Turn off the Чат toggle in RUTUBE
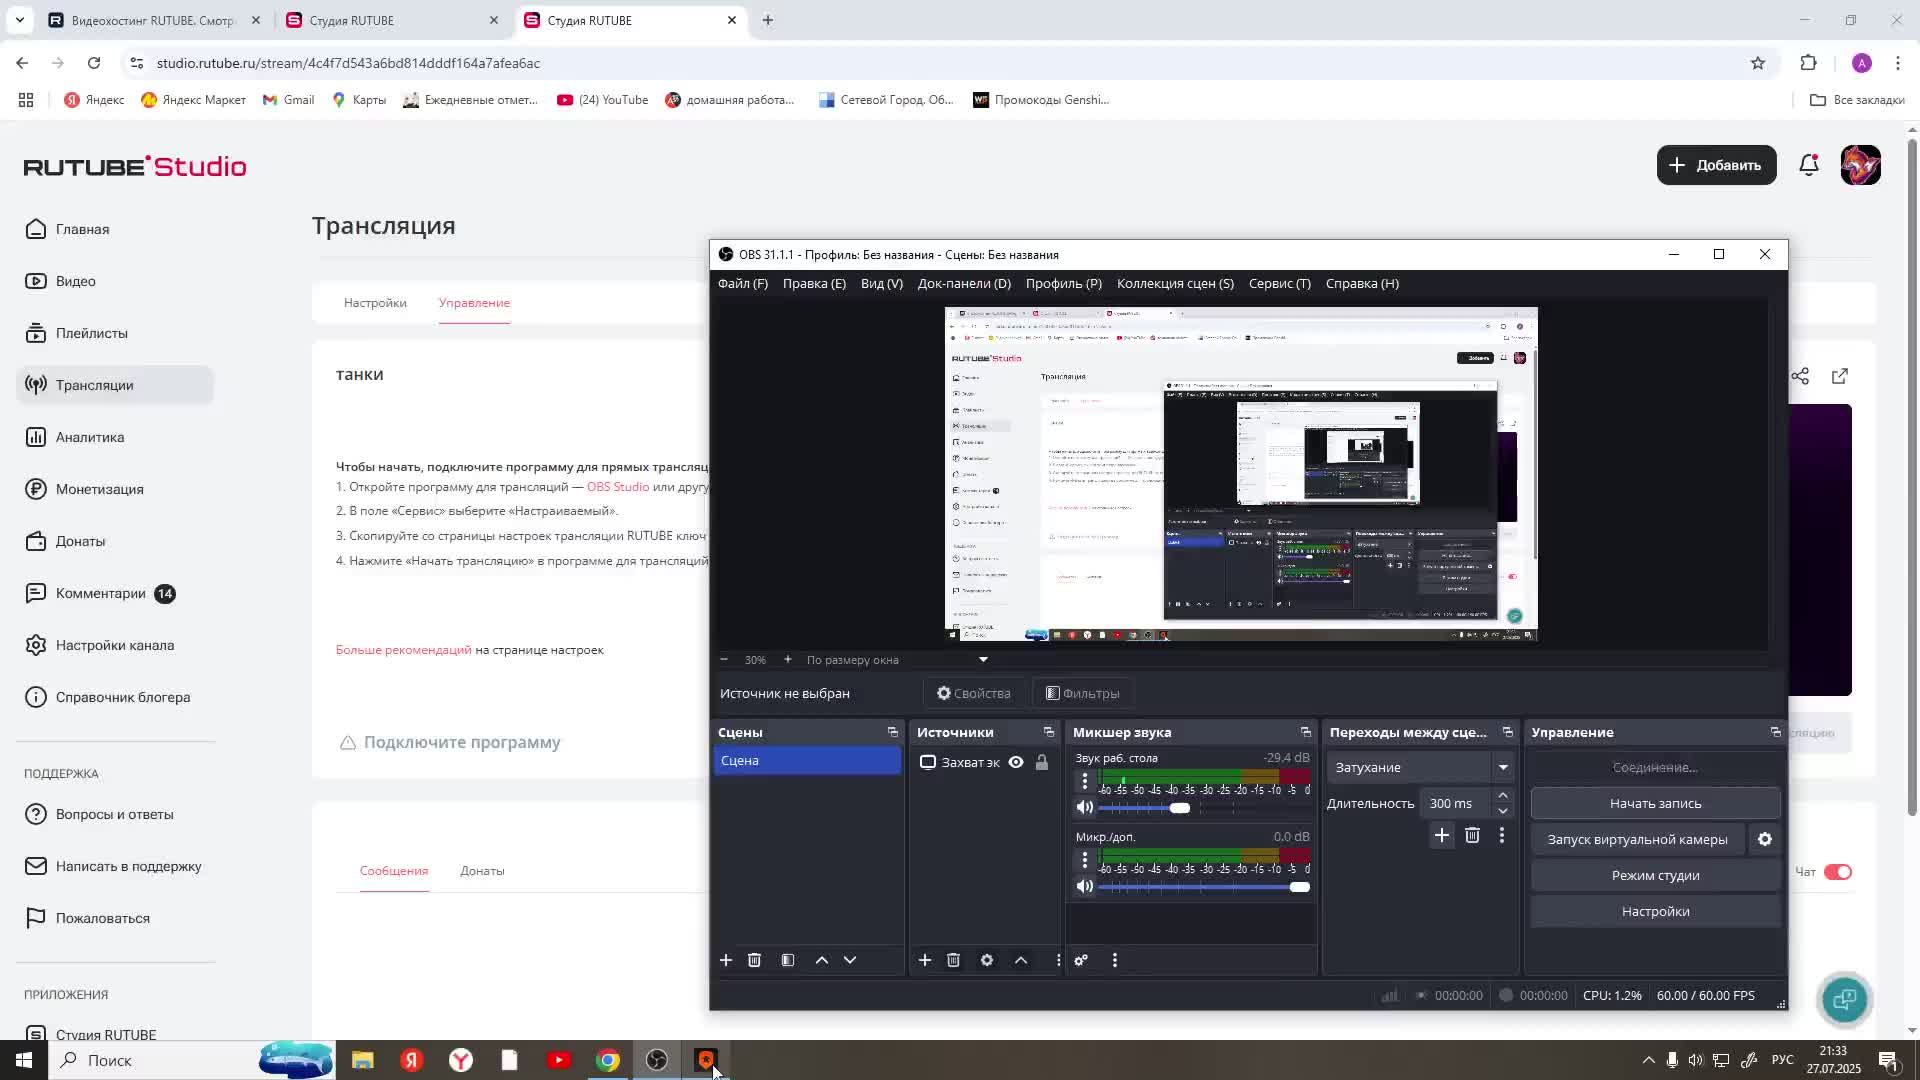 click(1838, 872)
